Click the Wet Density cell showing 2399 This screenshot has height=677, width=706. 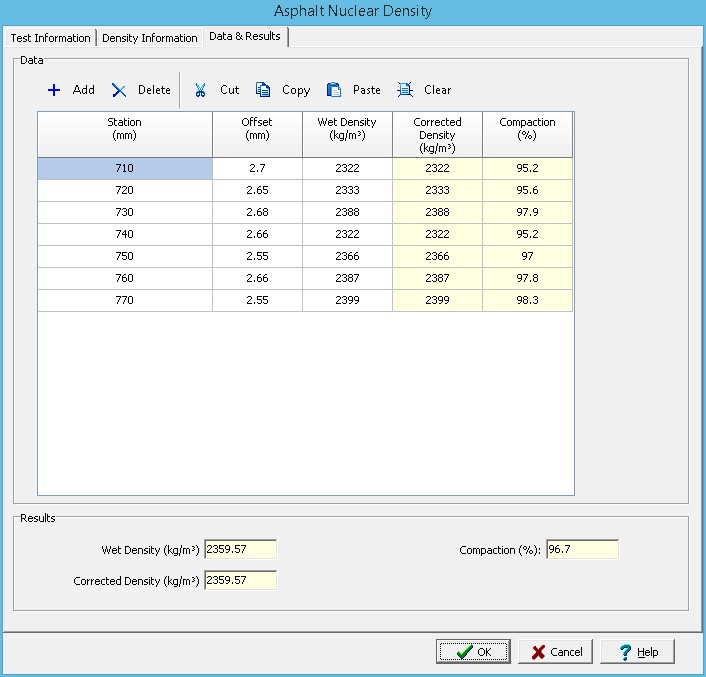pos(347,301)
